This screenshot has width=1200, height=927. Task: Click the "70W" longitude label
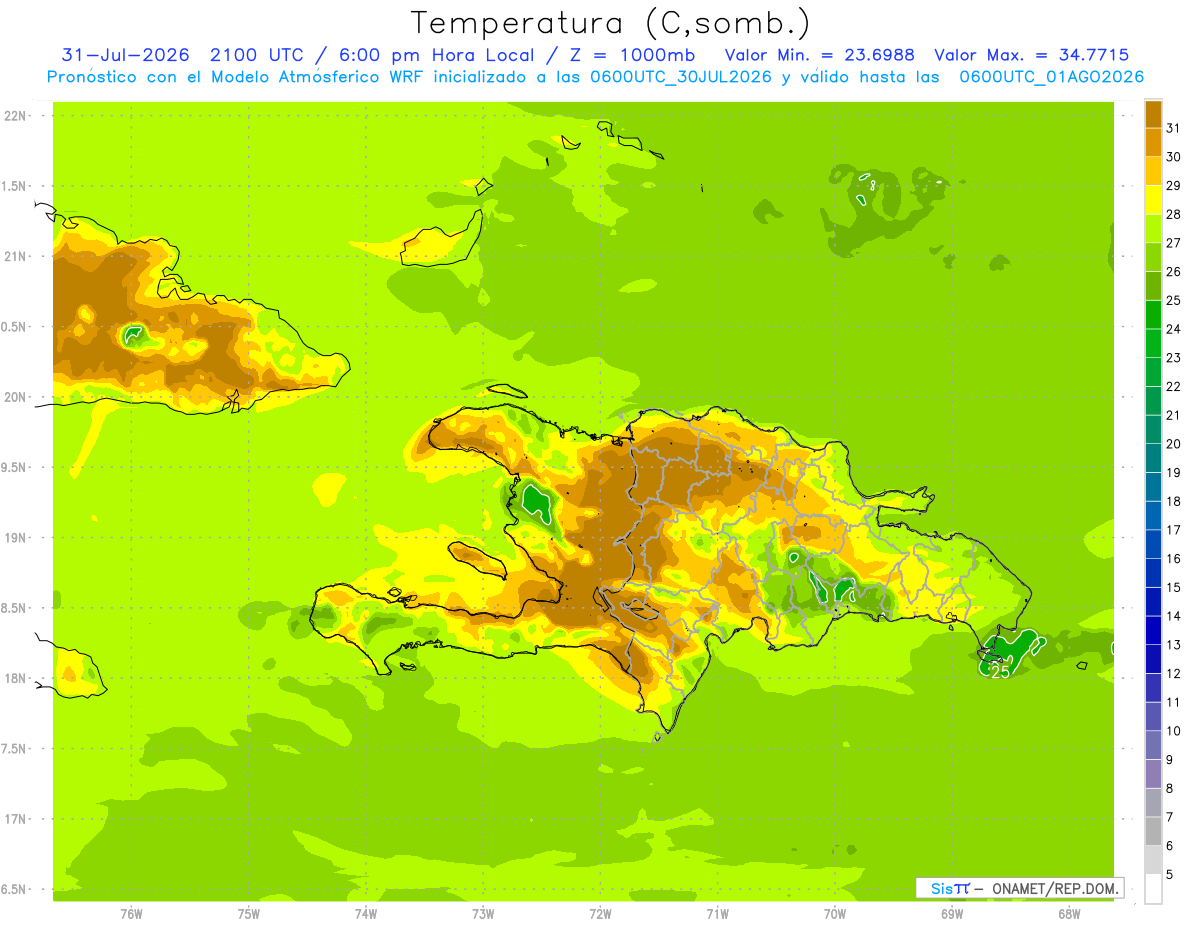click(835, 913)
